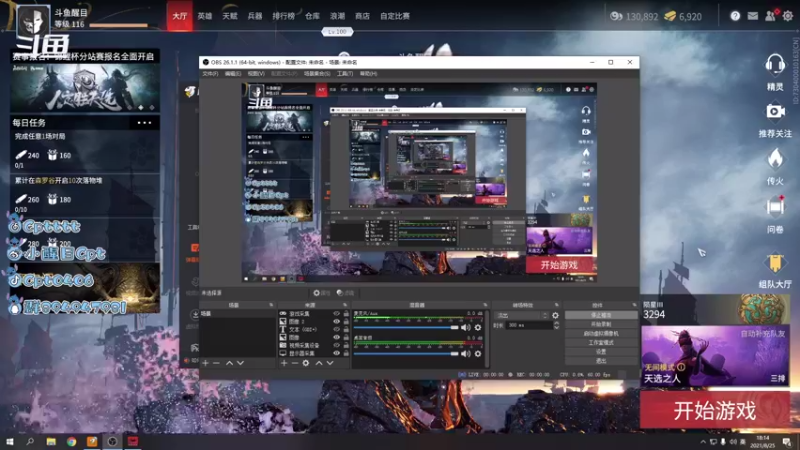
Task: Click 工作室模式 in OBS controls
Action: [601, 343]
